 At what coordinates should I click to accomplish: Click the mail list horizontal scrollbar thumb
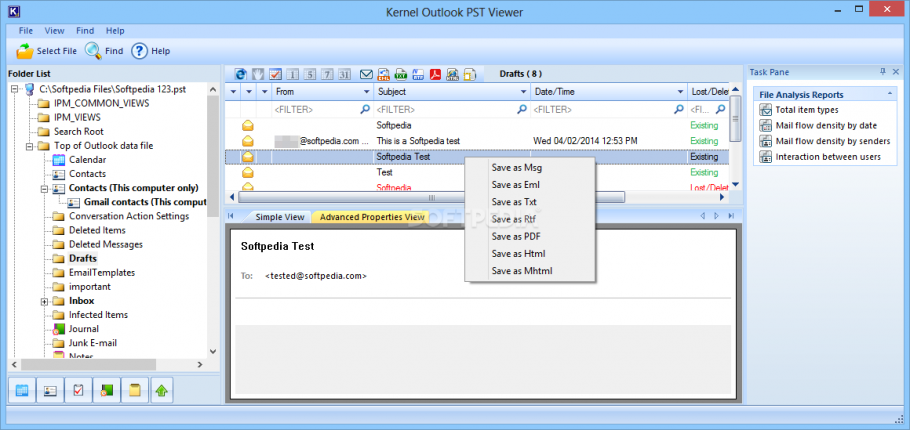(x=430, y=197)
